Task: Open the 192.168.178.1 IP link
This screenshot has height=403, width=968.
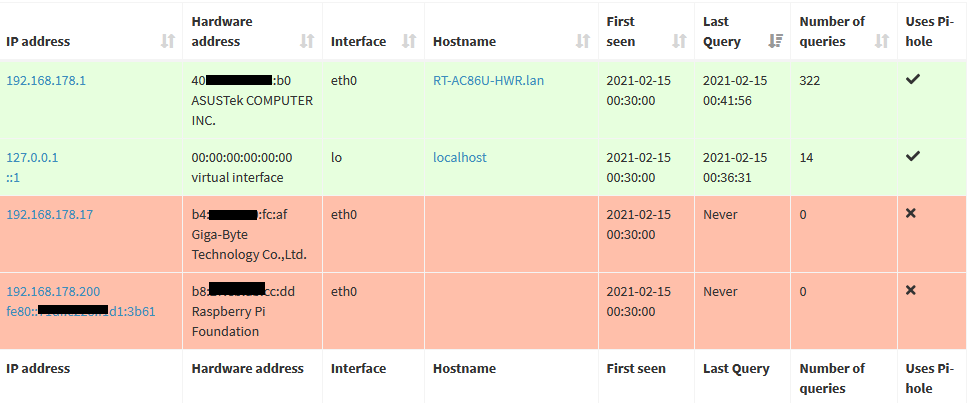Action: point(46,81)
